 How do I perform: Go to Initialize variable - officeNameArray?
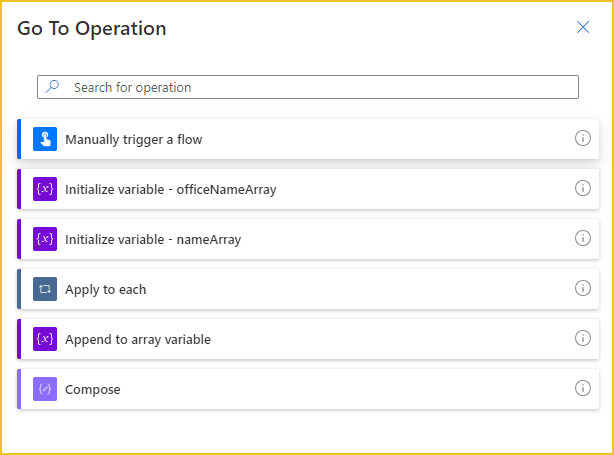pos(308,189)
